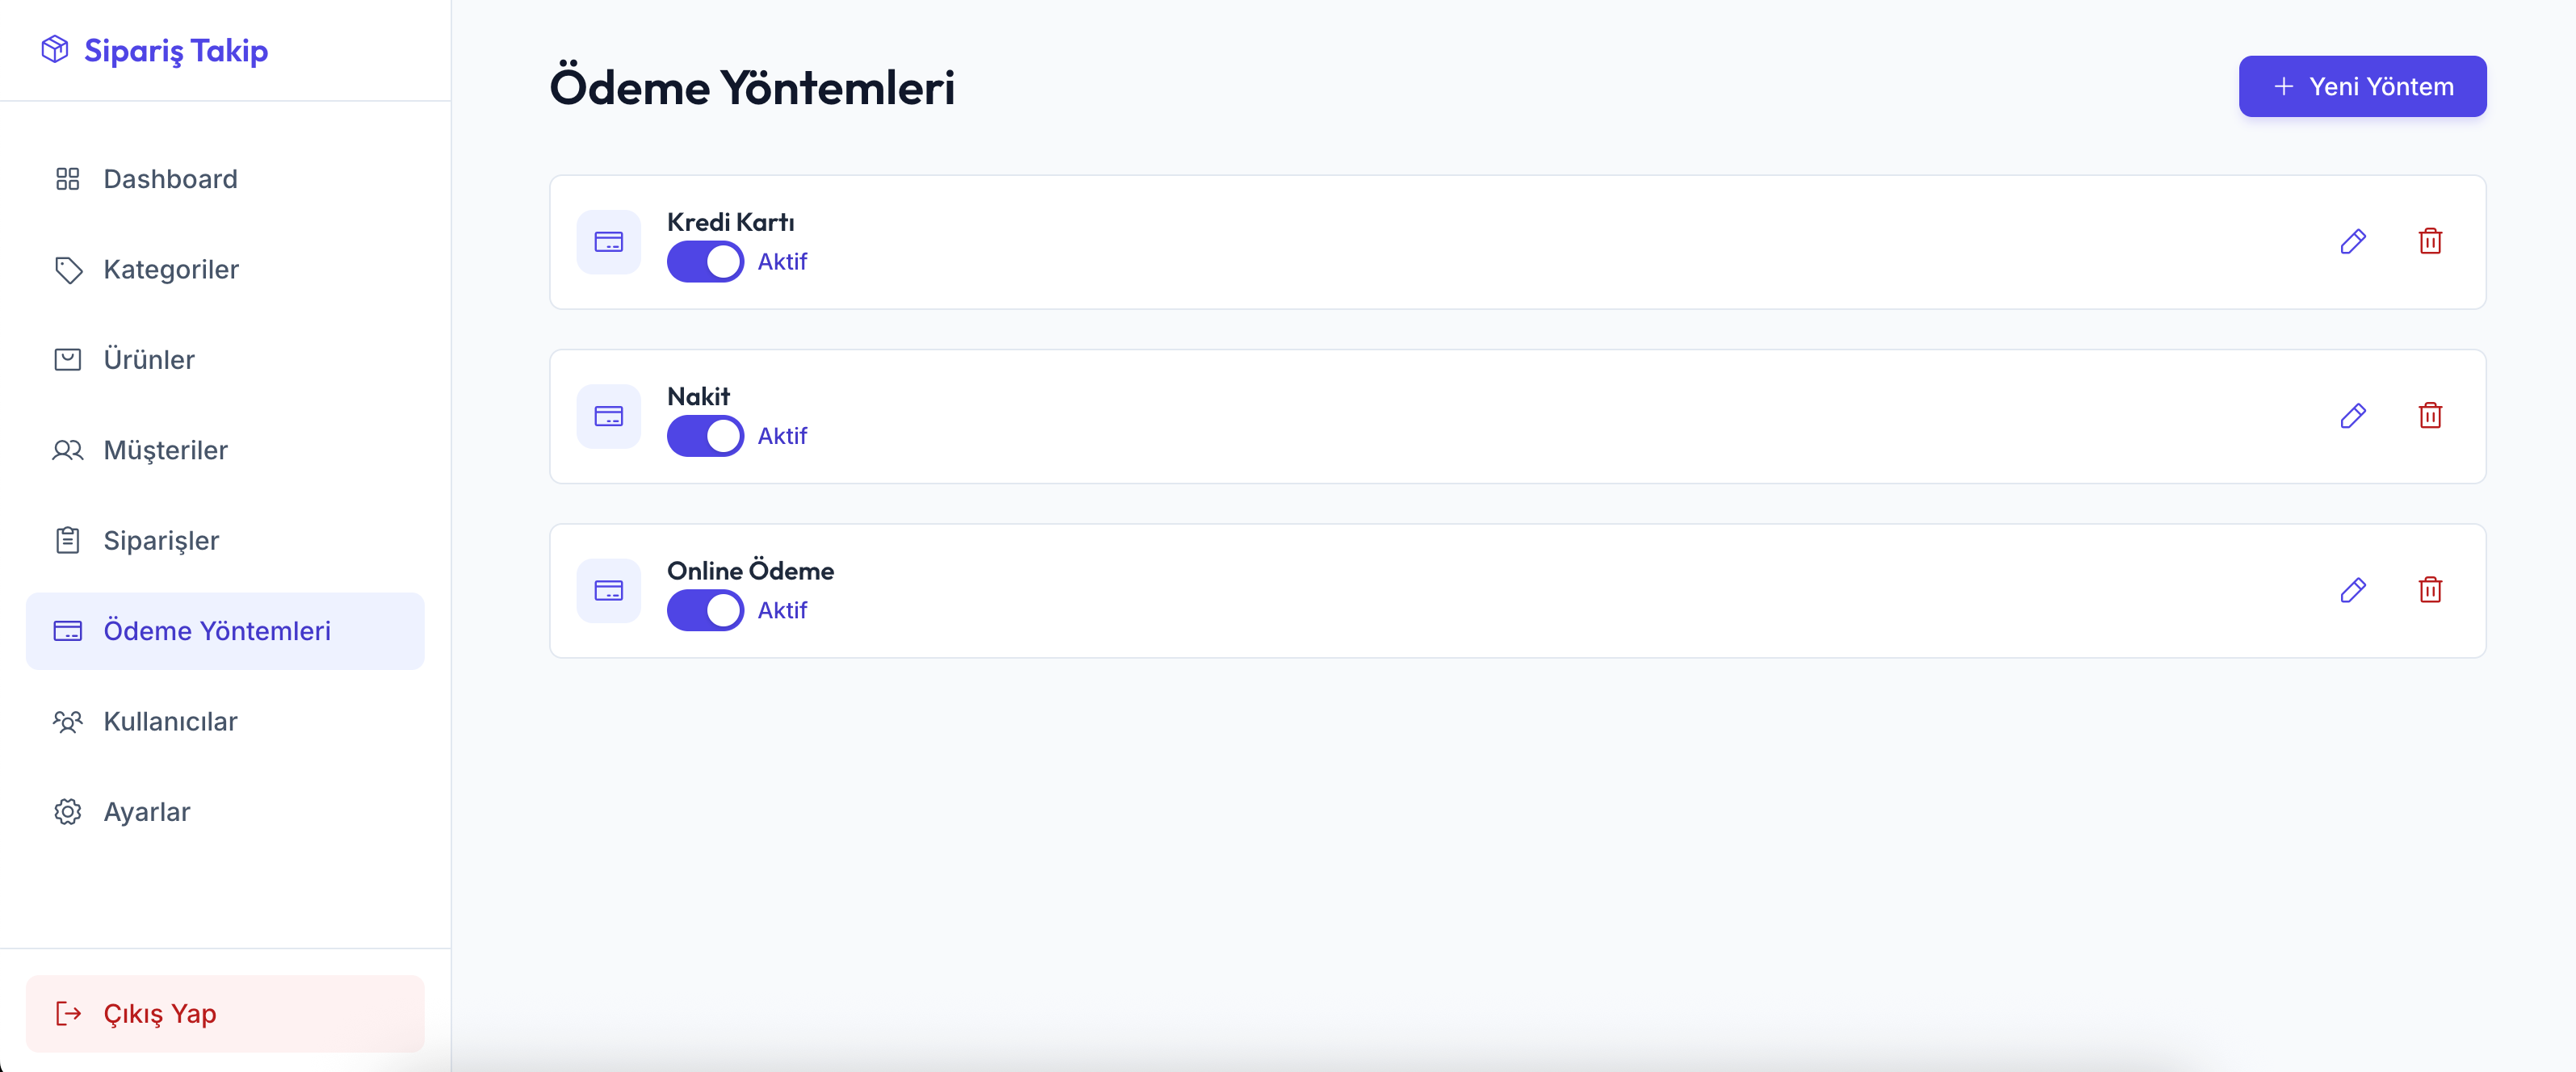Click the pencil icon for Nakit
The height and width of the screenshot is (1072, 2576).
click(x=2353, y=416)
